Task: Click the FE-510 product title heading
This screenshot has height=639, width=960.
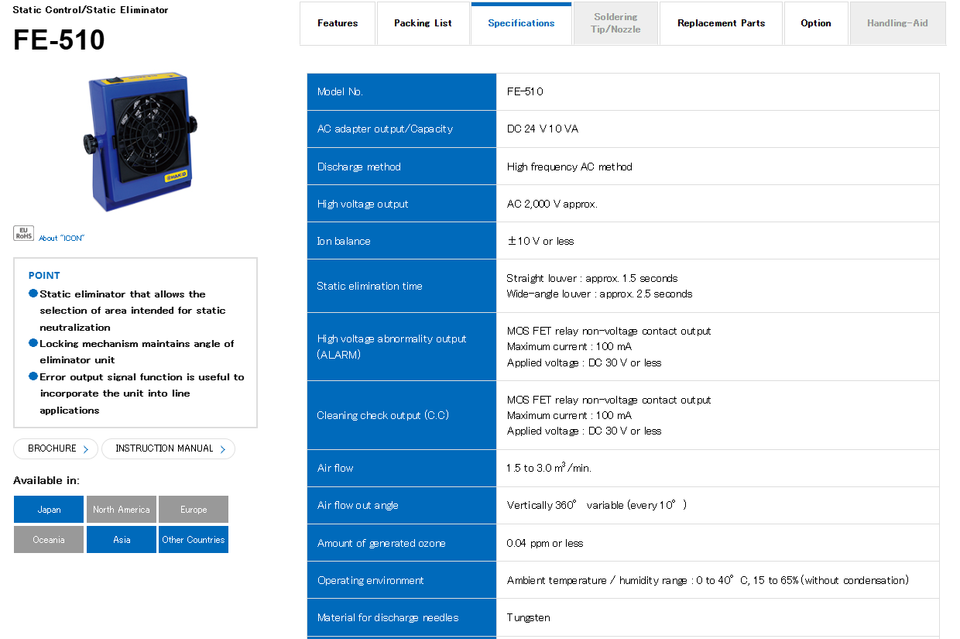Action: point(59,40)
